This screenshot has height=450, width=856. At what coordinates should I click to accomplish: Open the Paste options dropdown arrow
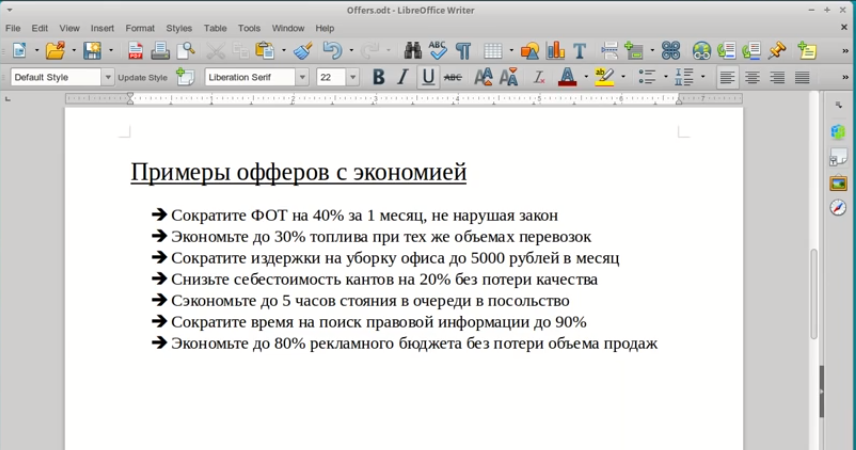tap(283, 51)
